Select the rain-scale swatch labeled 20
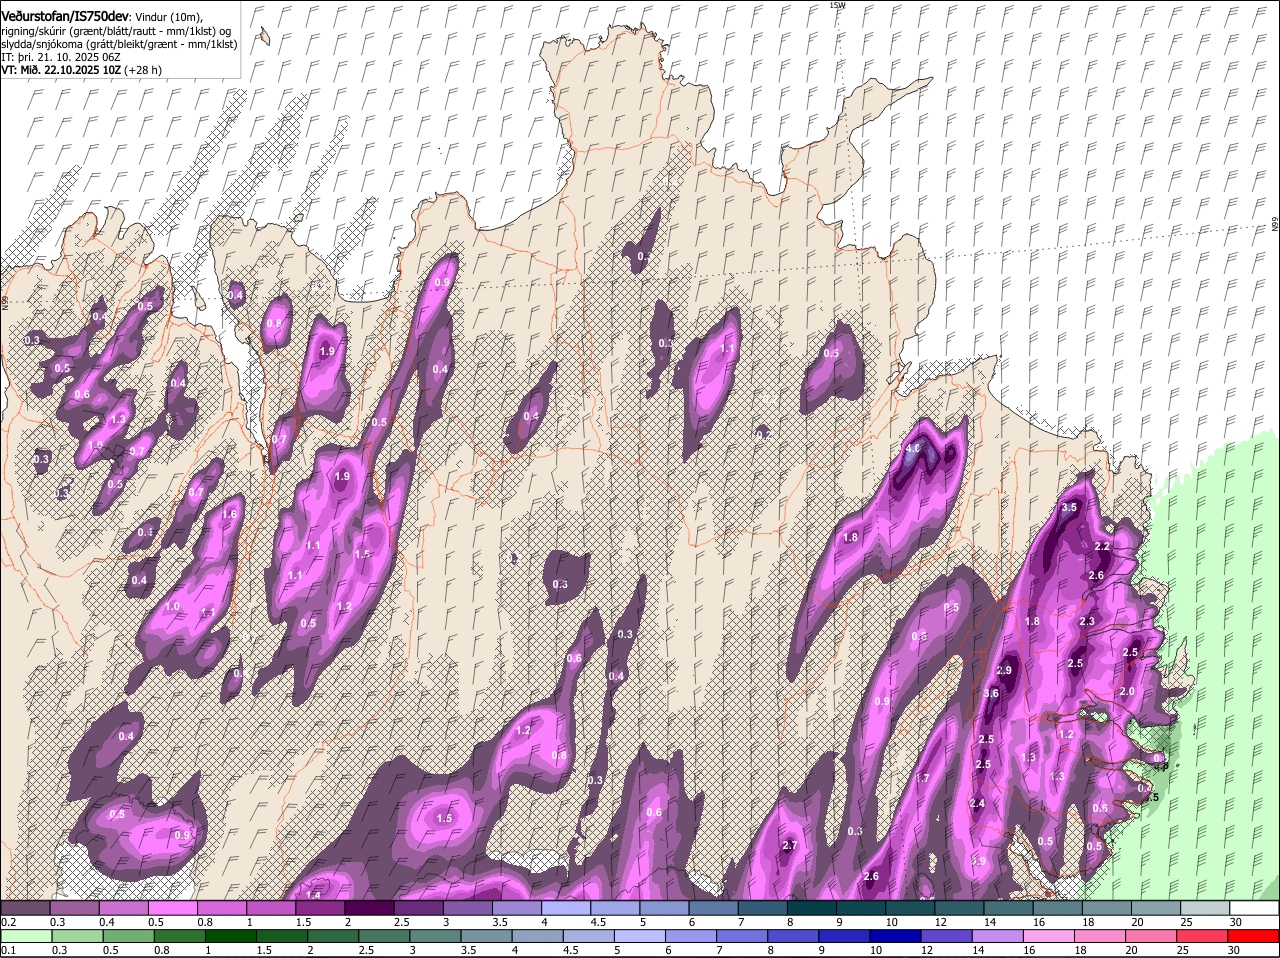Screen dimensions: 1280x958 tap(1152, 937)
